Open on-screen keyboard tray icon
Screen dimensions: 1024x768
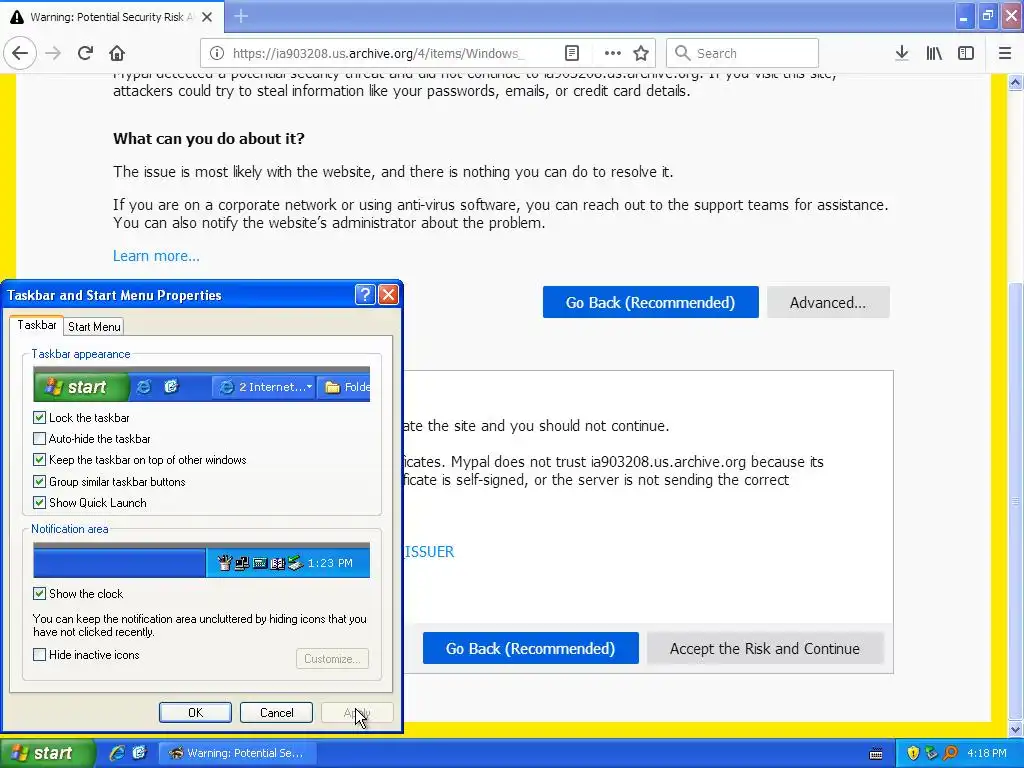click(876, 754)
